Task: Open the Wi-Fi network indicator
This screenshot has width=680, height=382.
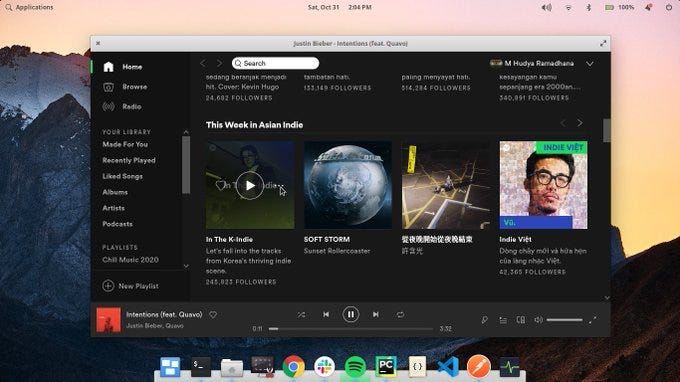Action: (x=568, y=7)
